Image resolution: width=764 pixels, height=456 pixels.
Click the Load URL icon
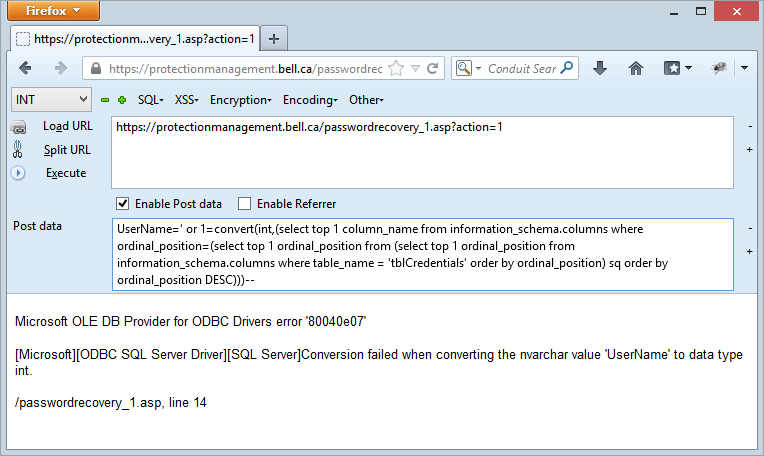[x=19, y=127]
